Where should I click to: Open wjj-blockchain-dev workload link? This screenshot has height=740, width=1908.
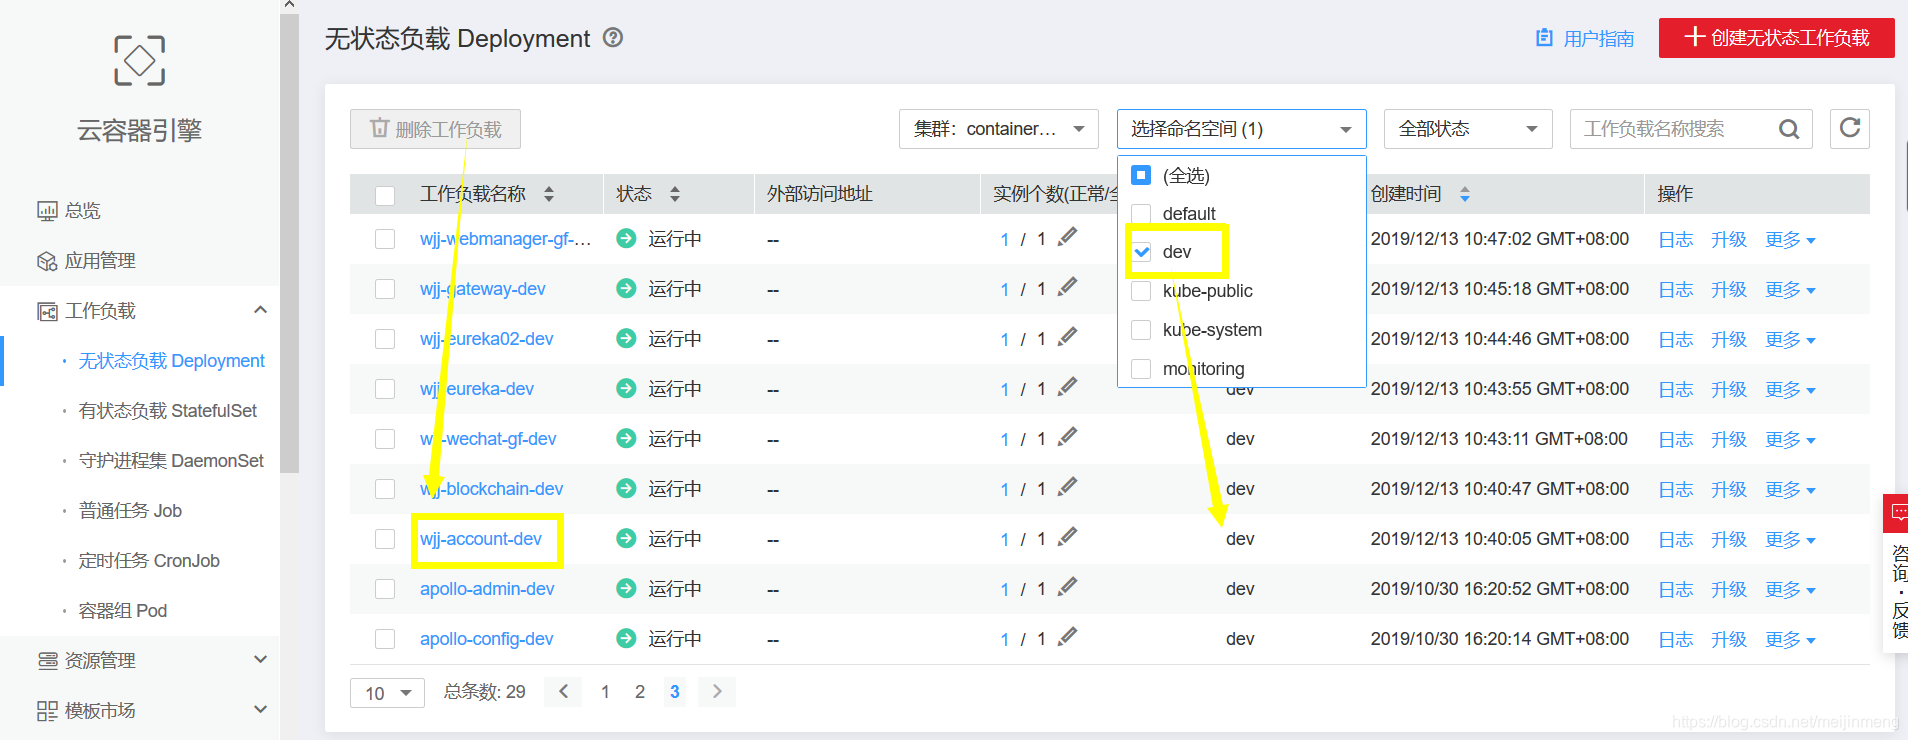(x=491, y=489)
